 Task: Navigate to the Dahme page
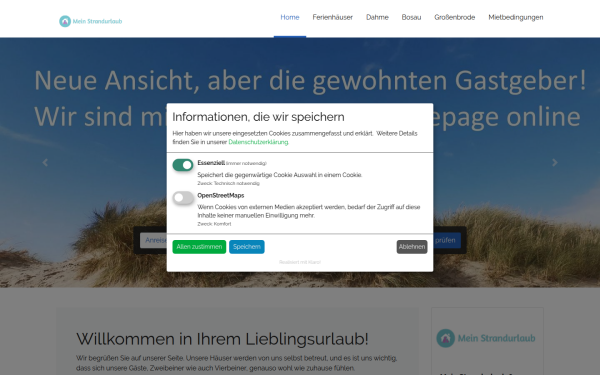[377, 17]
